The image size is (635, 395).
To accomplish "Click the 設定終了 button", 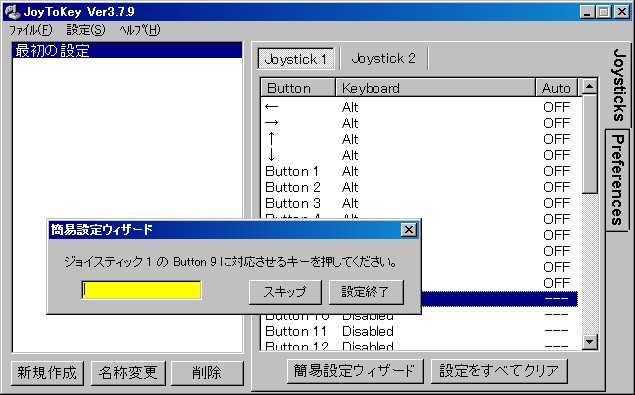I will [366, 292].
